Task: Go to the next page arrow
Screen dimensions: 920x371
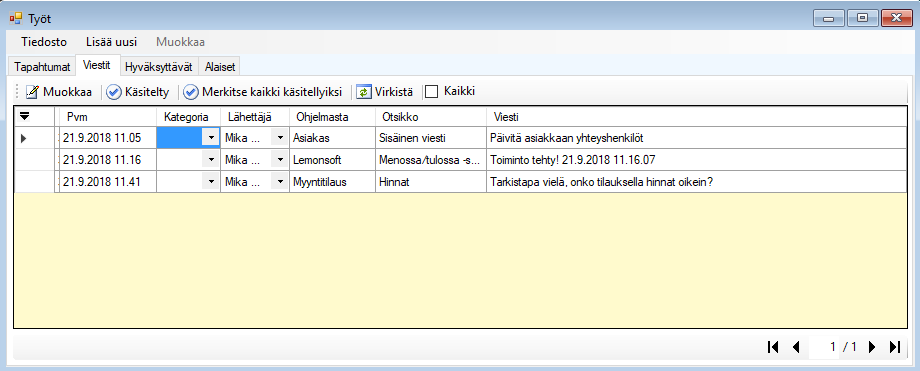Action: pos(872,347)
